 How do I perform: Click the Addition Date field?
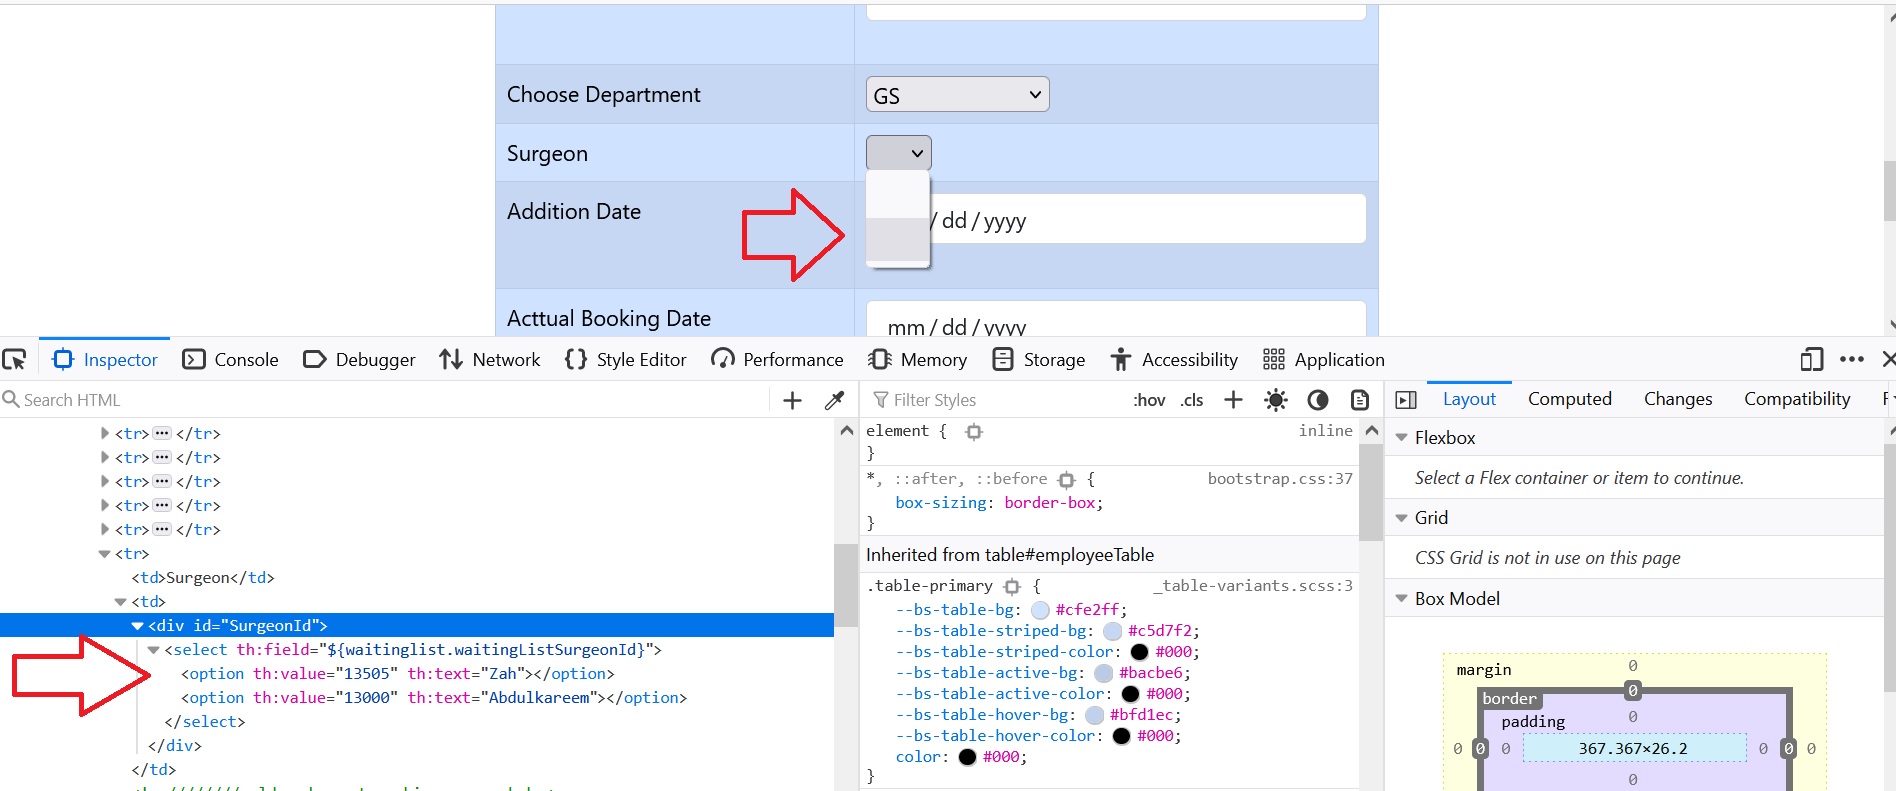(1116, 219)
